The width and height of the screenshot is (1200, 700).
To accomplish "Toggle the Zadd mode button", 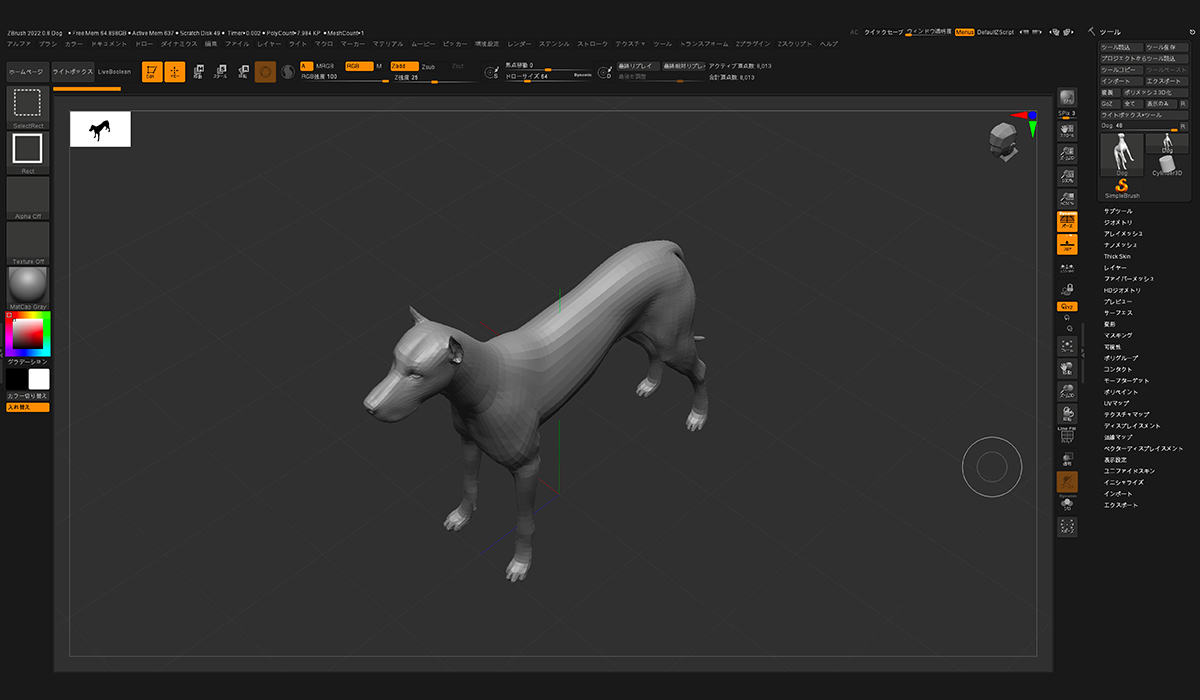I will [x=403, y=66].
